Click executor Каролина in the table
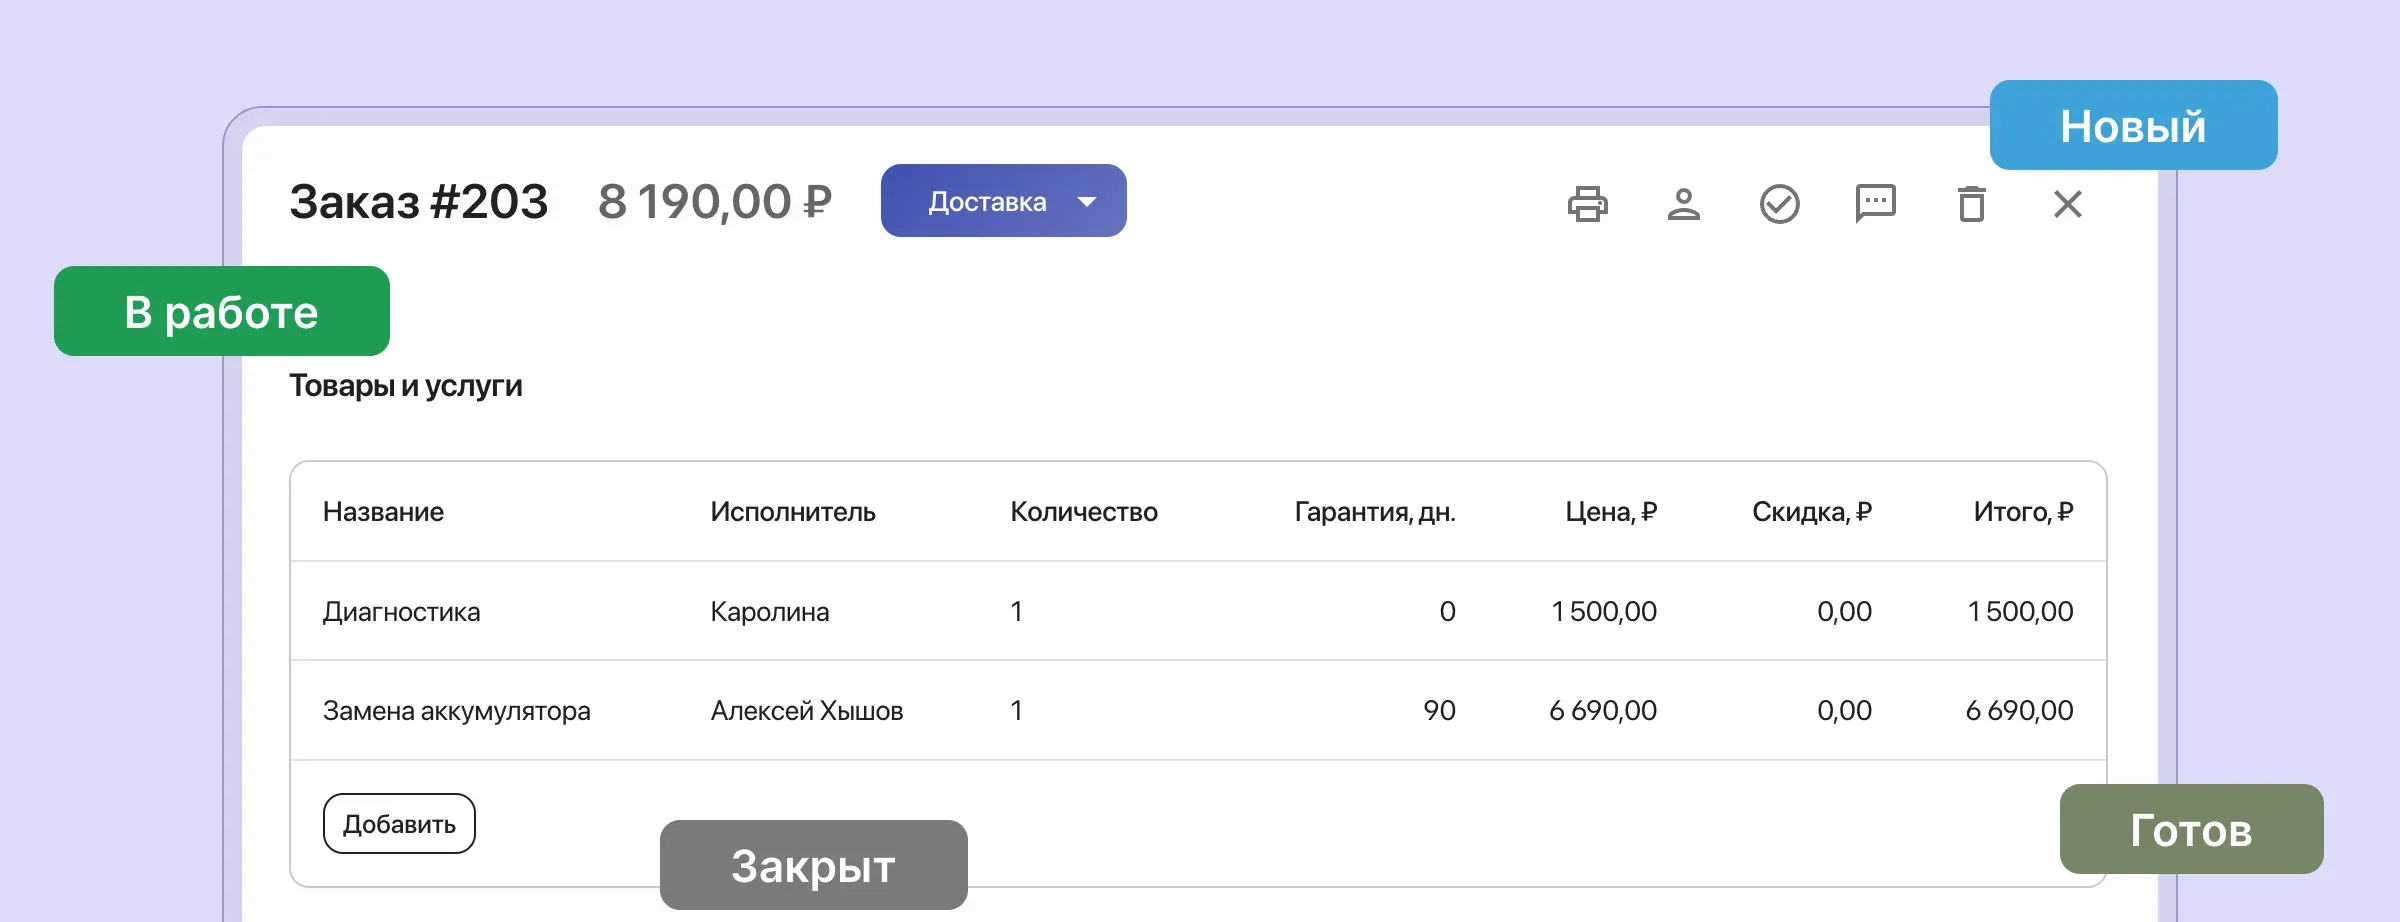Screen dimensions: 2400x922 tap(769, 611)
